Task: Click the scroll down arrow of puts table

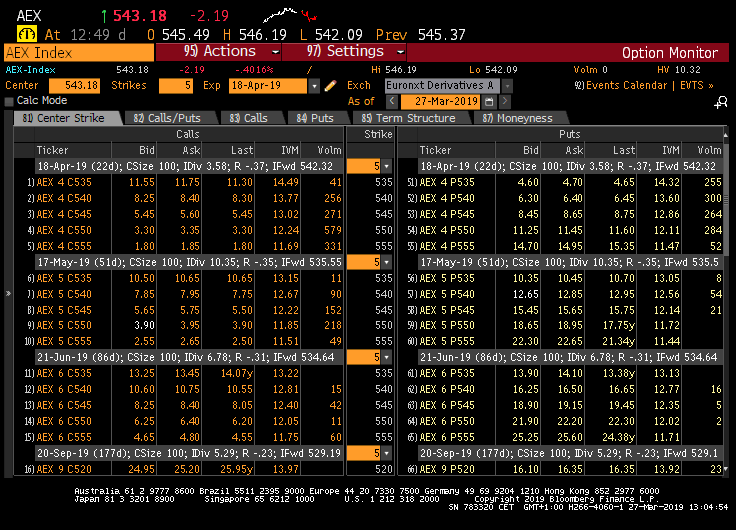Action: click(x=726, y=469)
